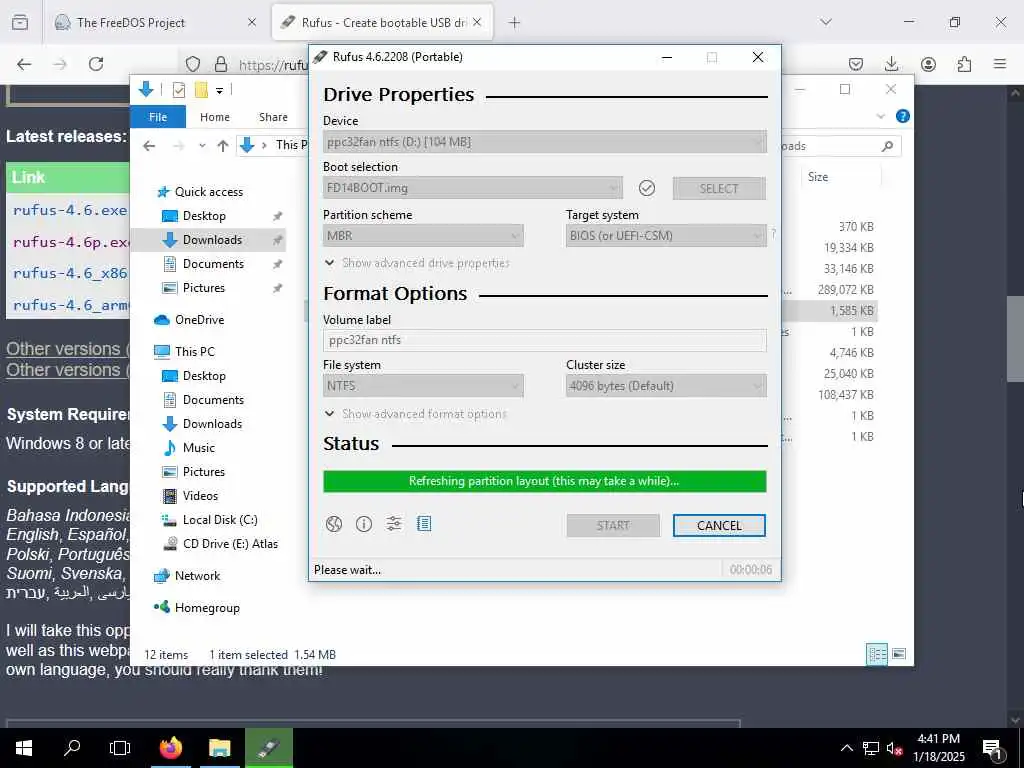Viewport: 1024px width, 768px height.
Task: Open rufus-4.6.exe download link
Action: click(x=70, y=210)
